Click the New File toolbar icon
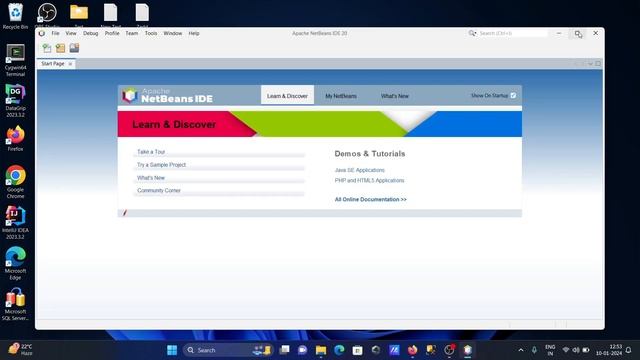The image size is (640, 360). point(47,48)
